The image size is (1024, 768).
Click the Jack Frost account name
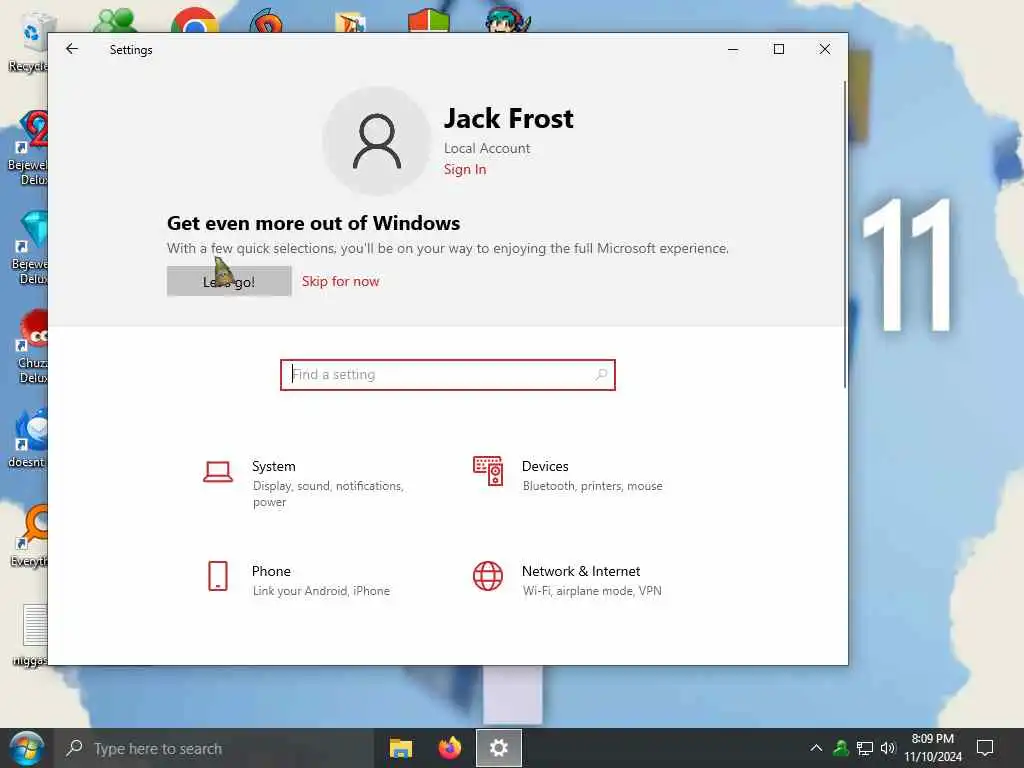(x=509, y=119)
